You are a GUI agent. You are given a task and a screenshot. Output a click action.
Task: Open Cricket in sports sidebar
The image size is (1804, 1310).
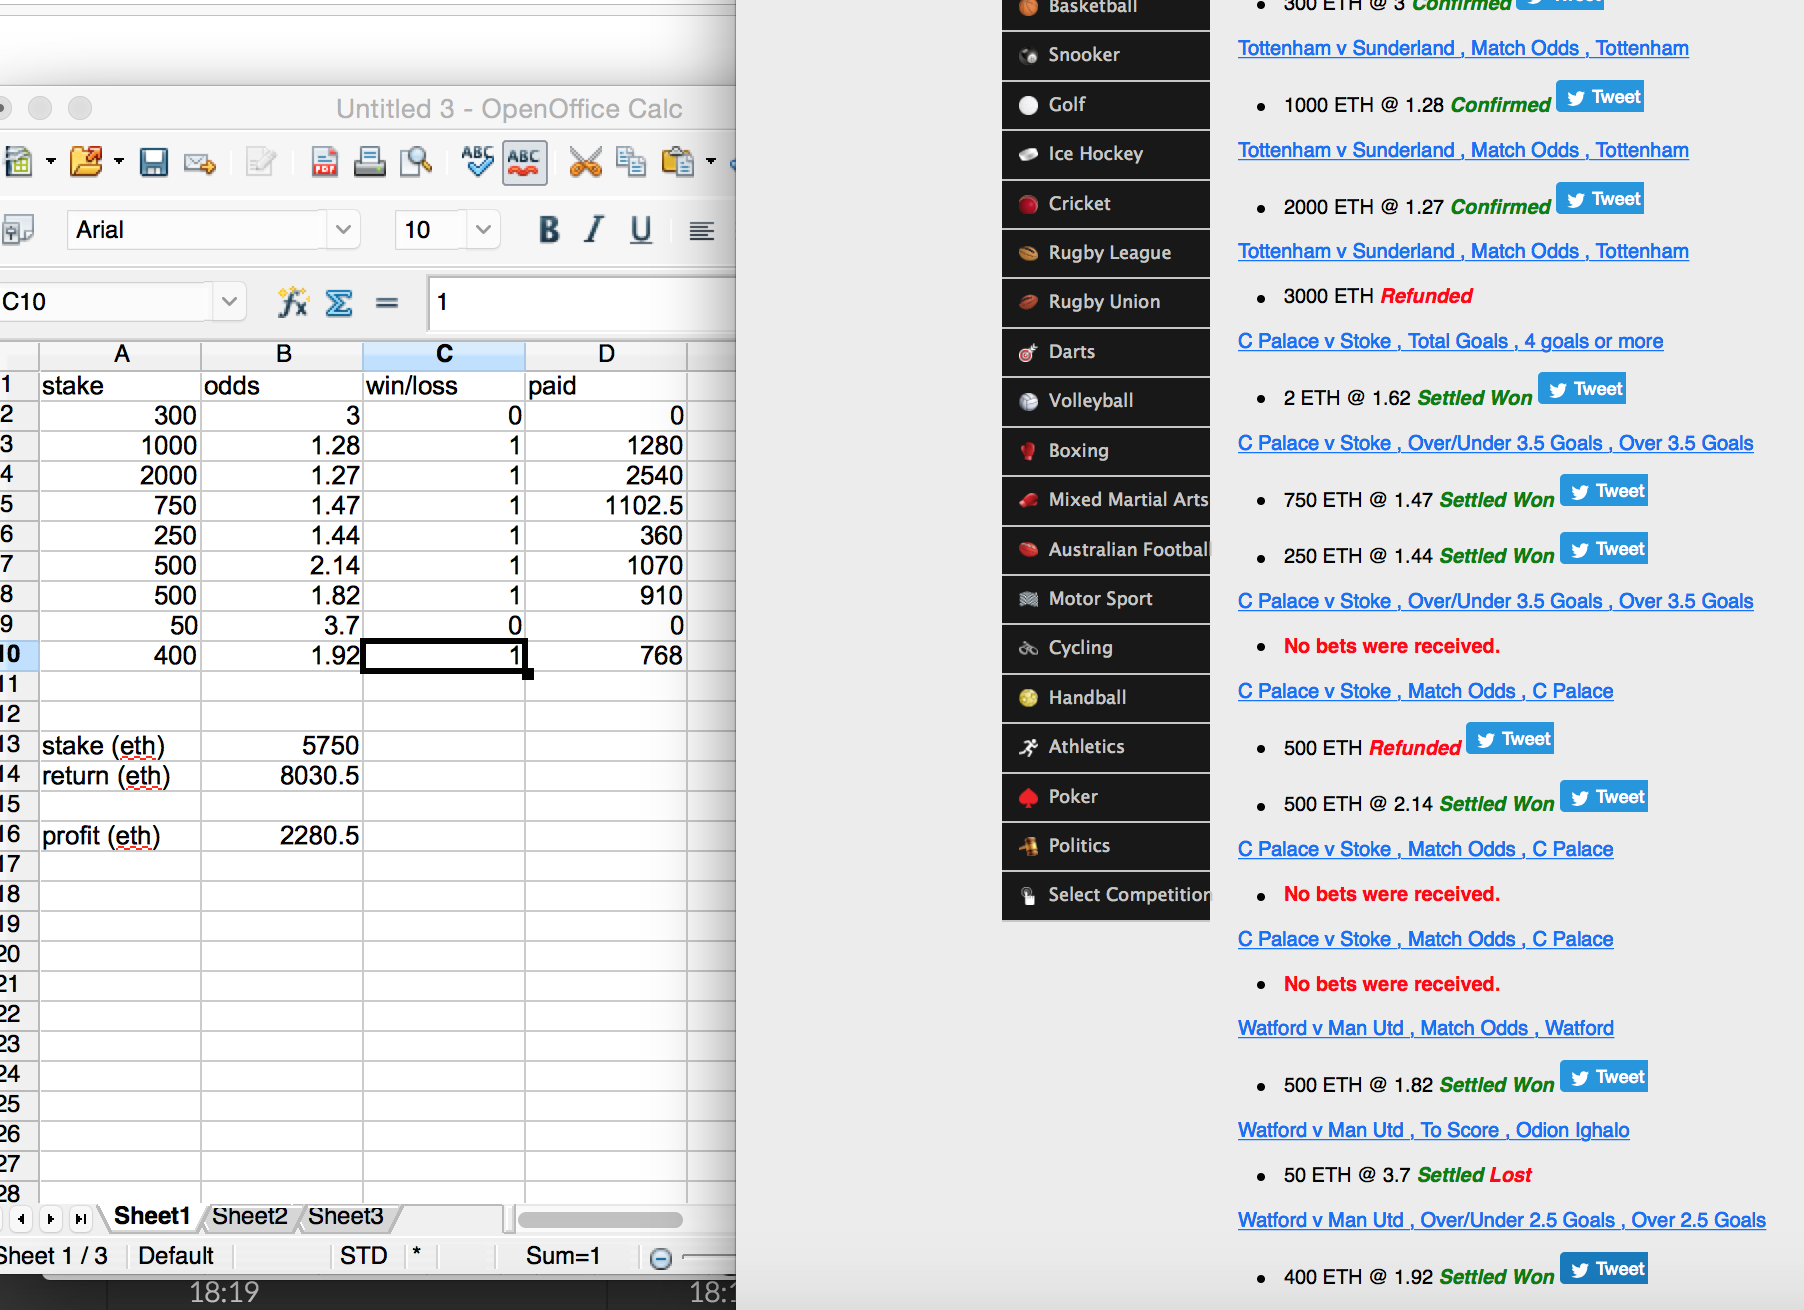(1106, 203)
